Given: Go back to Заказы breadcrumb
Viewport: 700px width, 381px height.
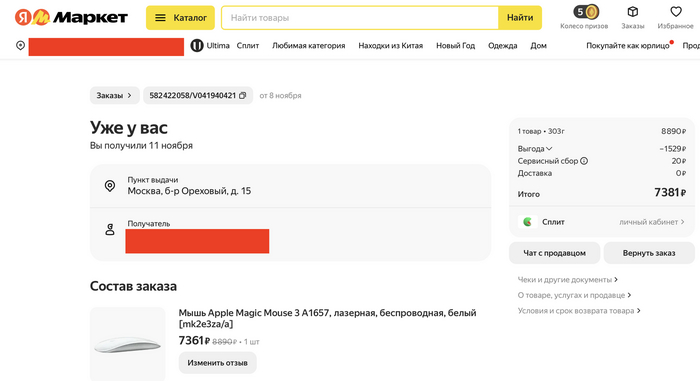Looking at the screenshot, I should click(115, 96).
